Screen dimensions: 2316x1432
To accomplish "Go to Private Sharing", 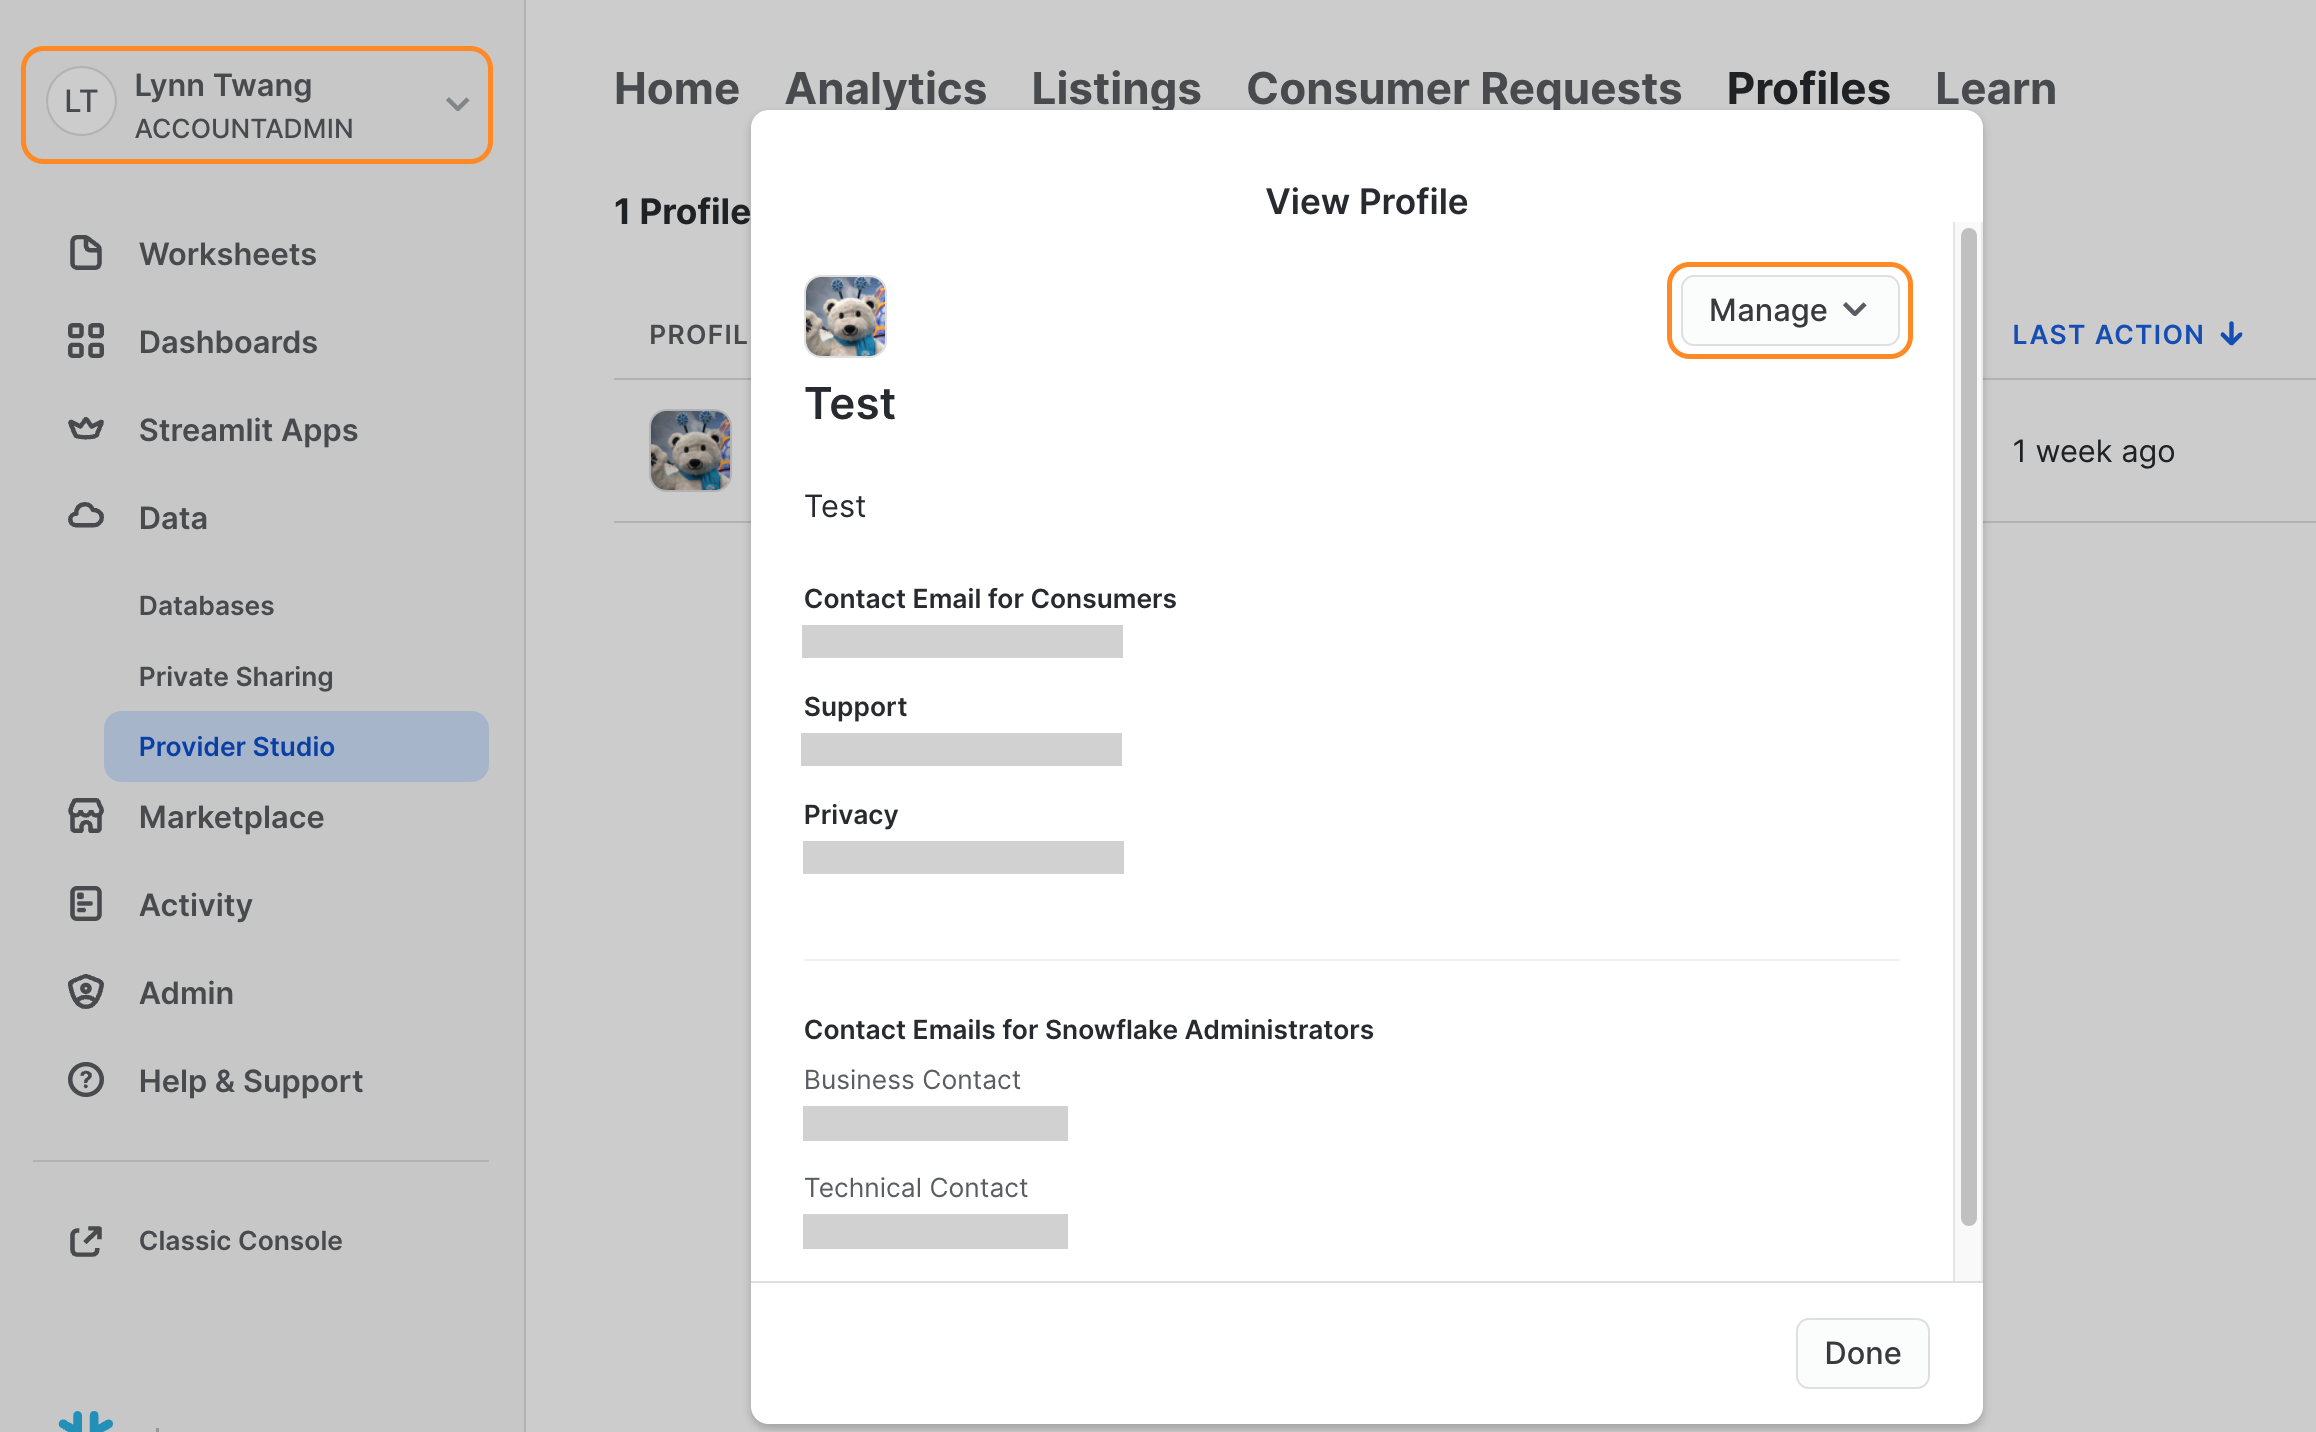I will (235, 676).
